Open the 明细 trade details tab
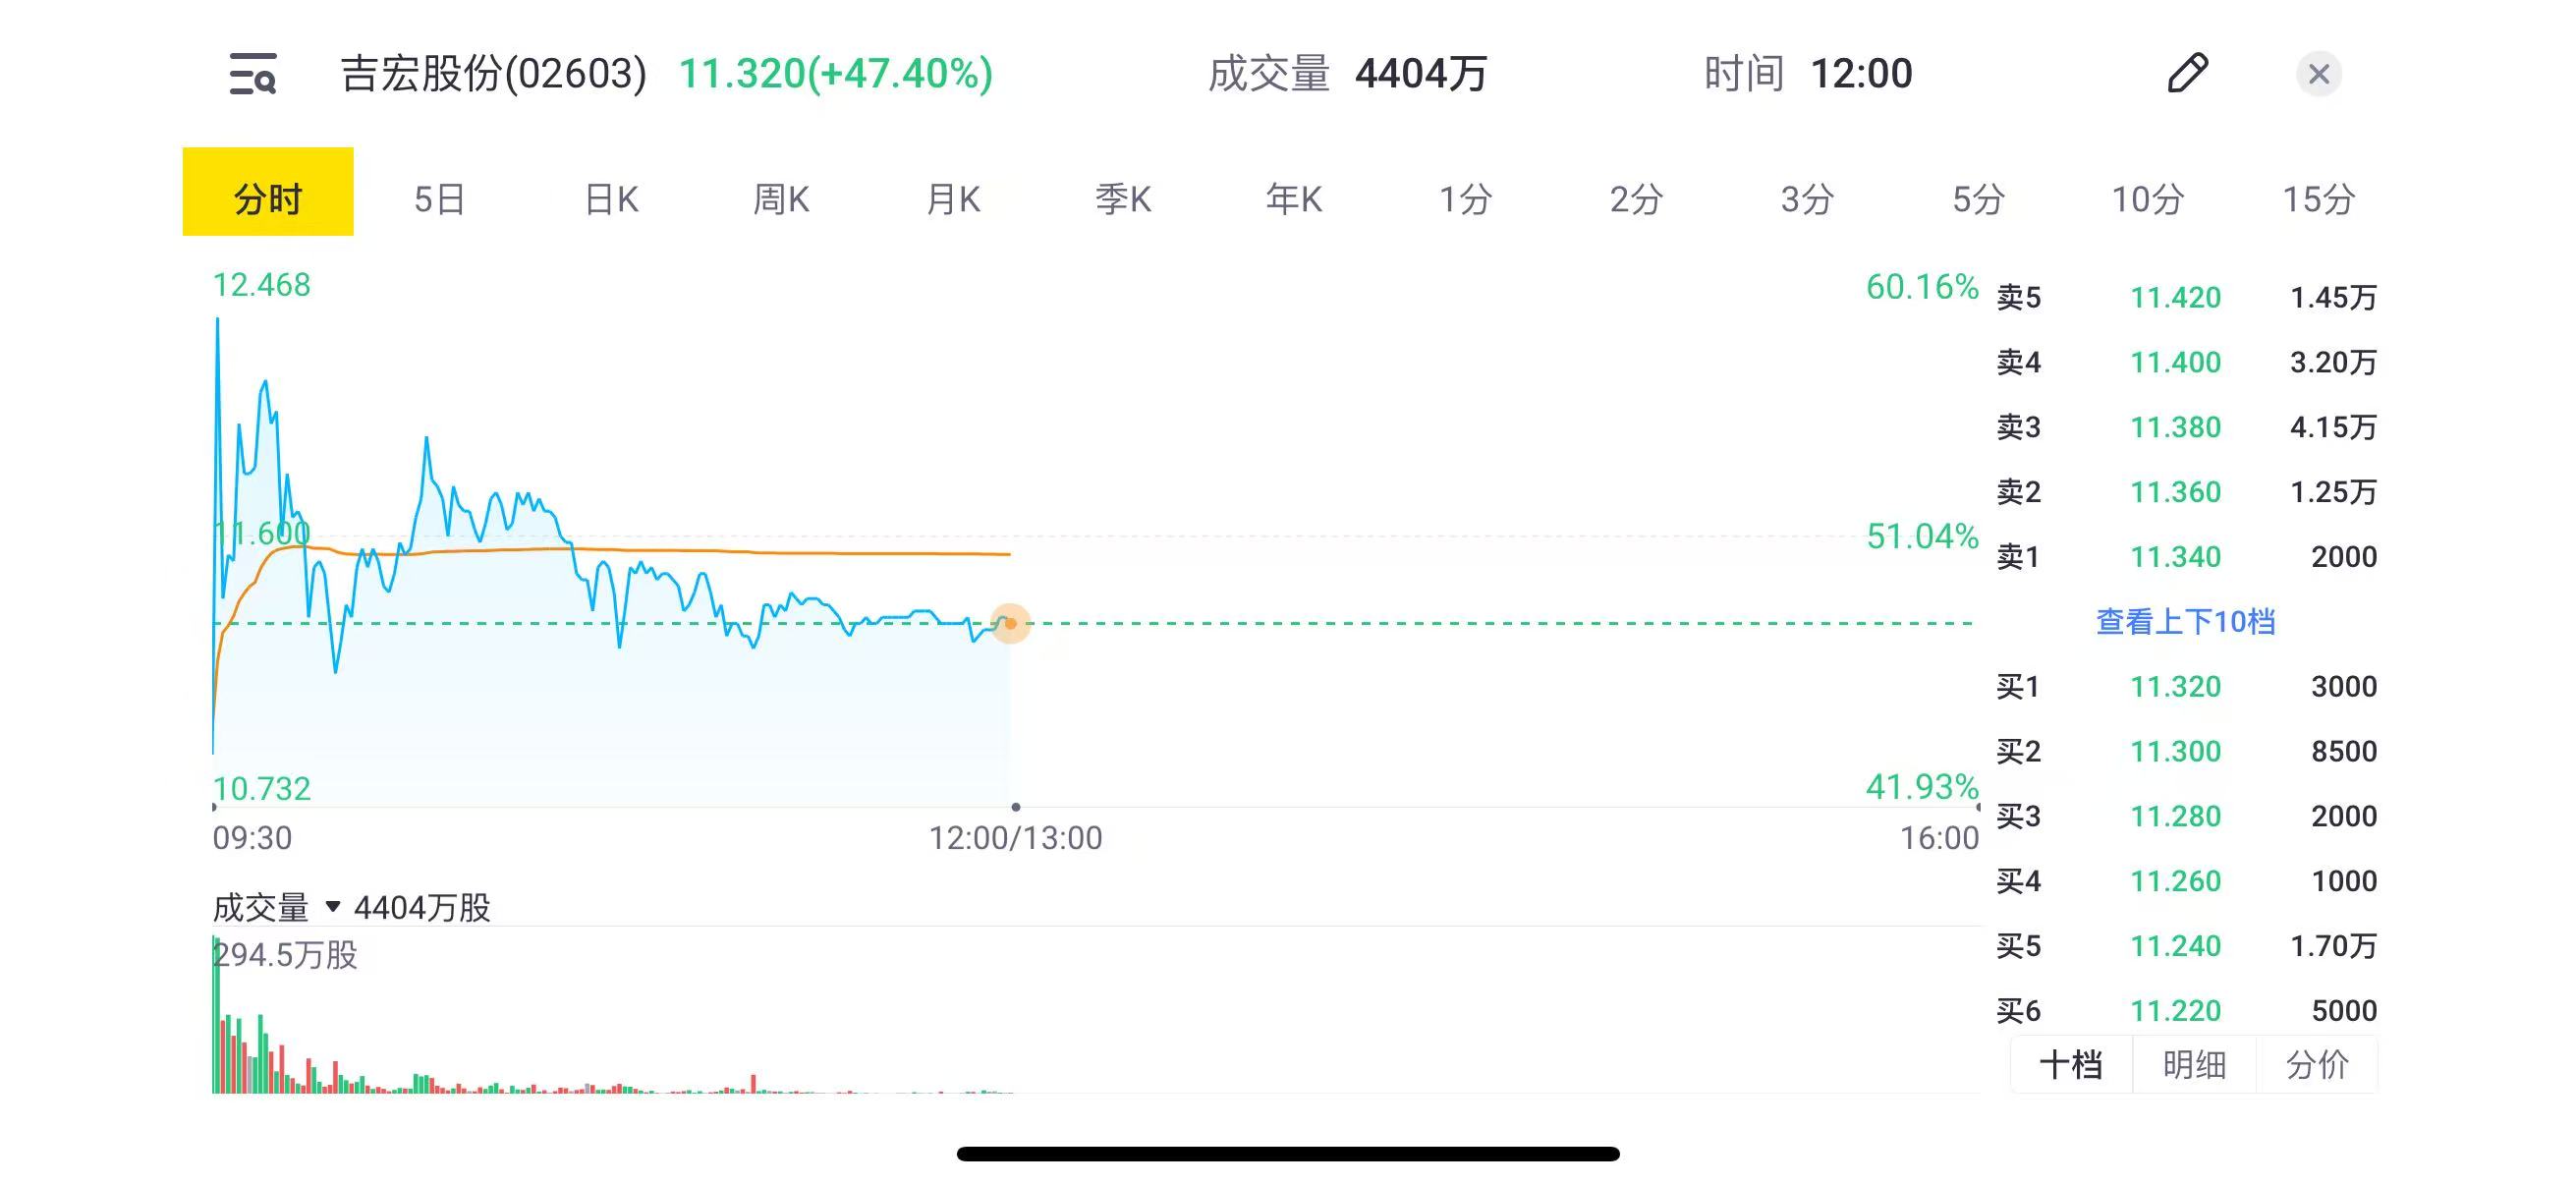Viewport: 2576px width, 1185px height. click(2193, 1065)
